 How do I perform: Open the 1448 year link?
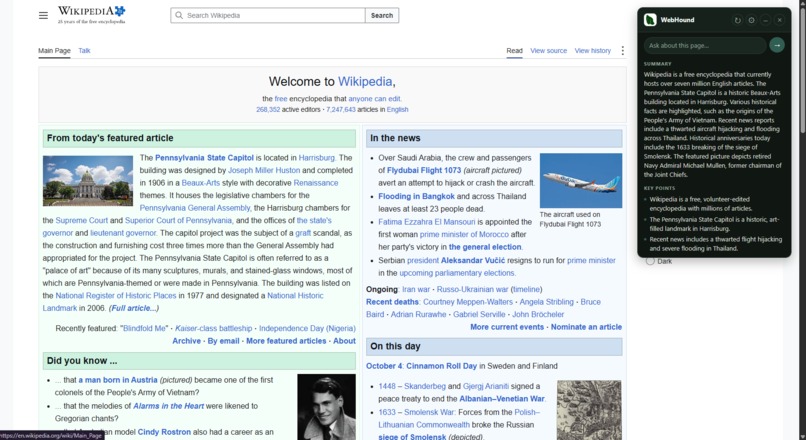(x=387, y=386)
